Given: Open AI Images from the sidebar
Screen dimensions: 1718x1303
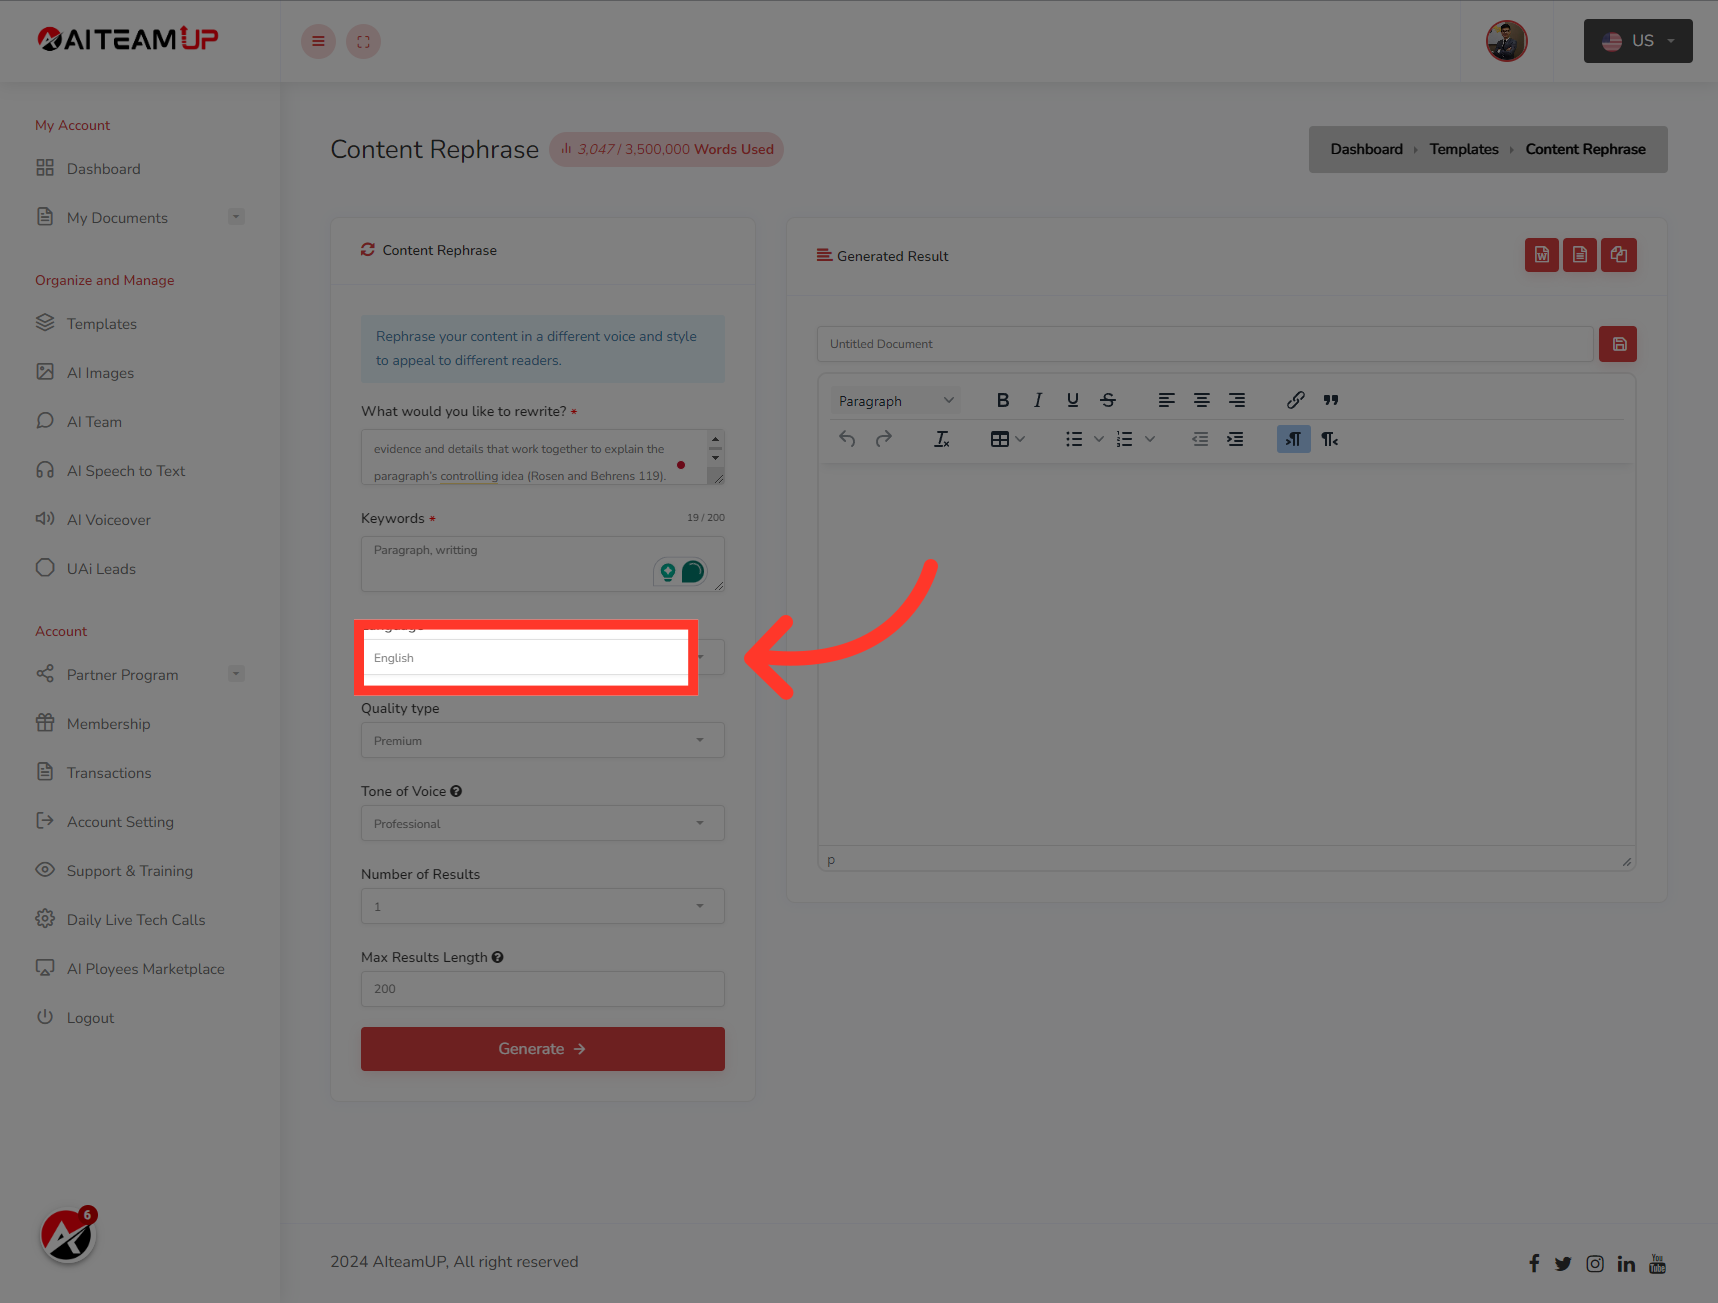Looking at the screenshot, I should (x=99, y=372).
